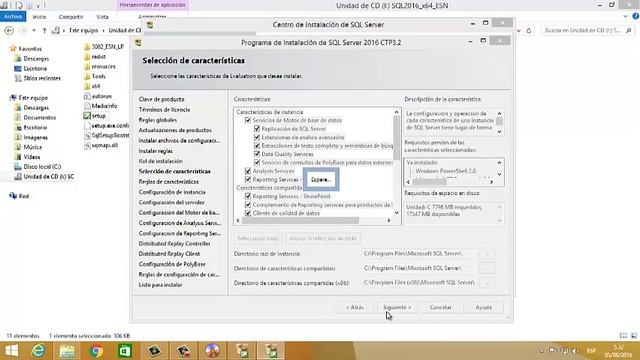Click the Atrás button
Viewport: 640px width, 360px height.
[x=355, y=307]
